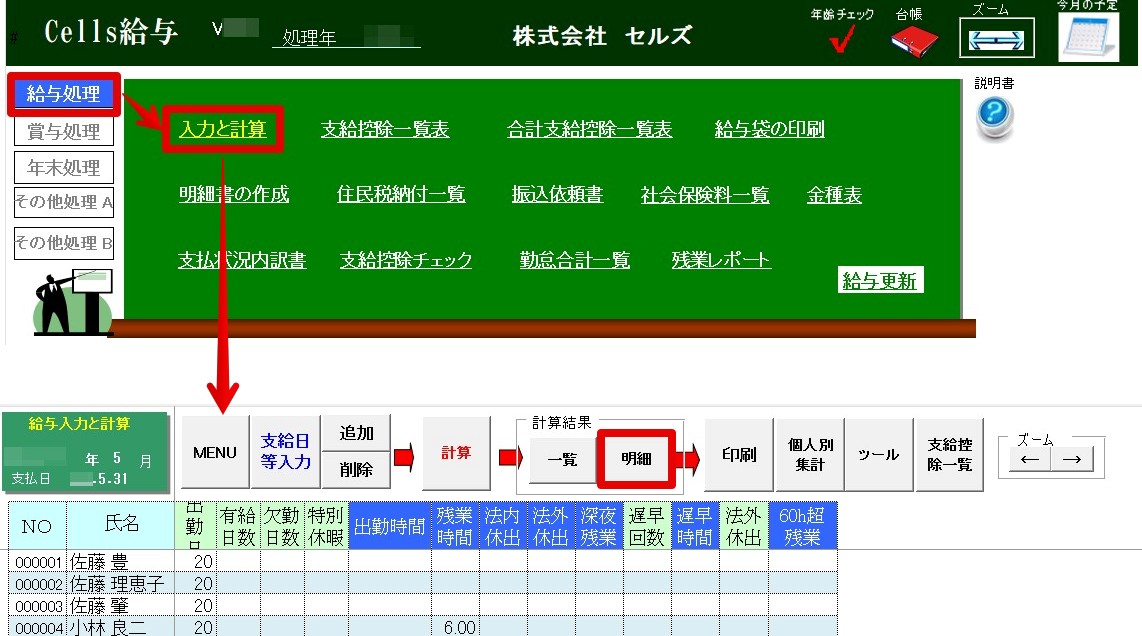The image size is (1142, 636).
Task: Select the 賞与処理 menu tab
Action: pyautogui.click(x=64, y=132)
